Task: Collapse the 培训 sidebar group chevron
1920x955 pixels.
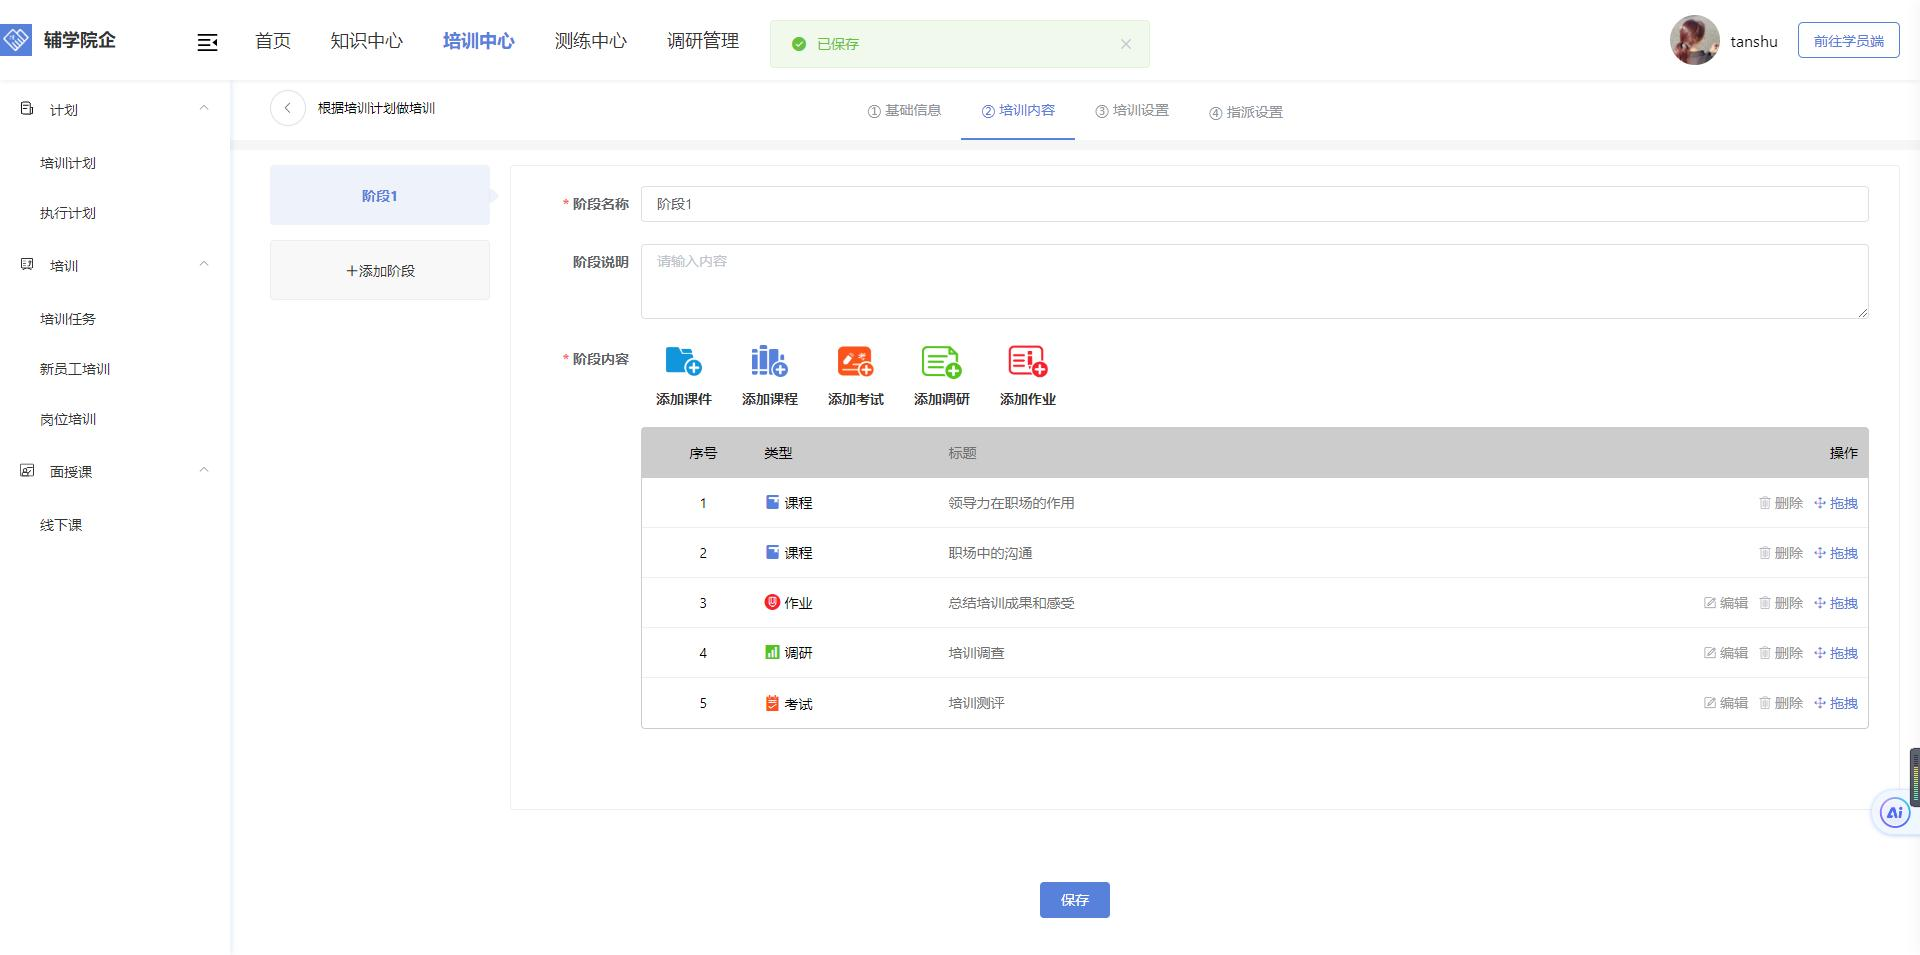Action: point(204,264)
